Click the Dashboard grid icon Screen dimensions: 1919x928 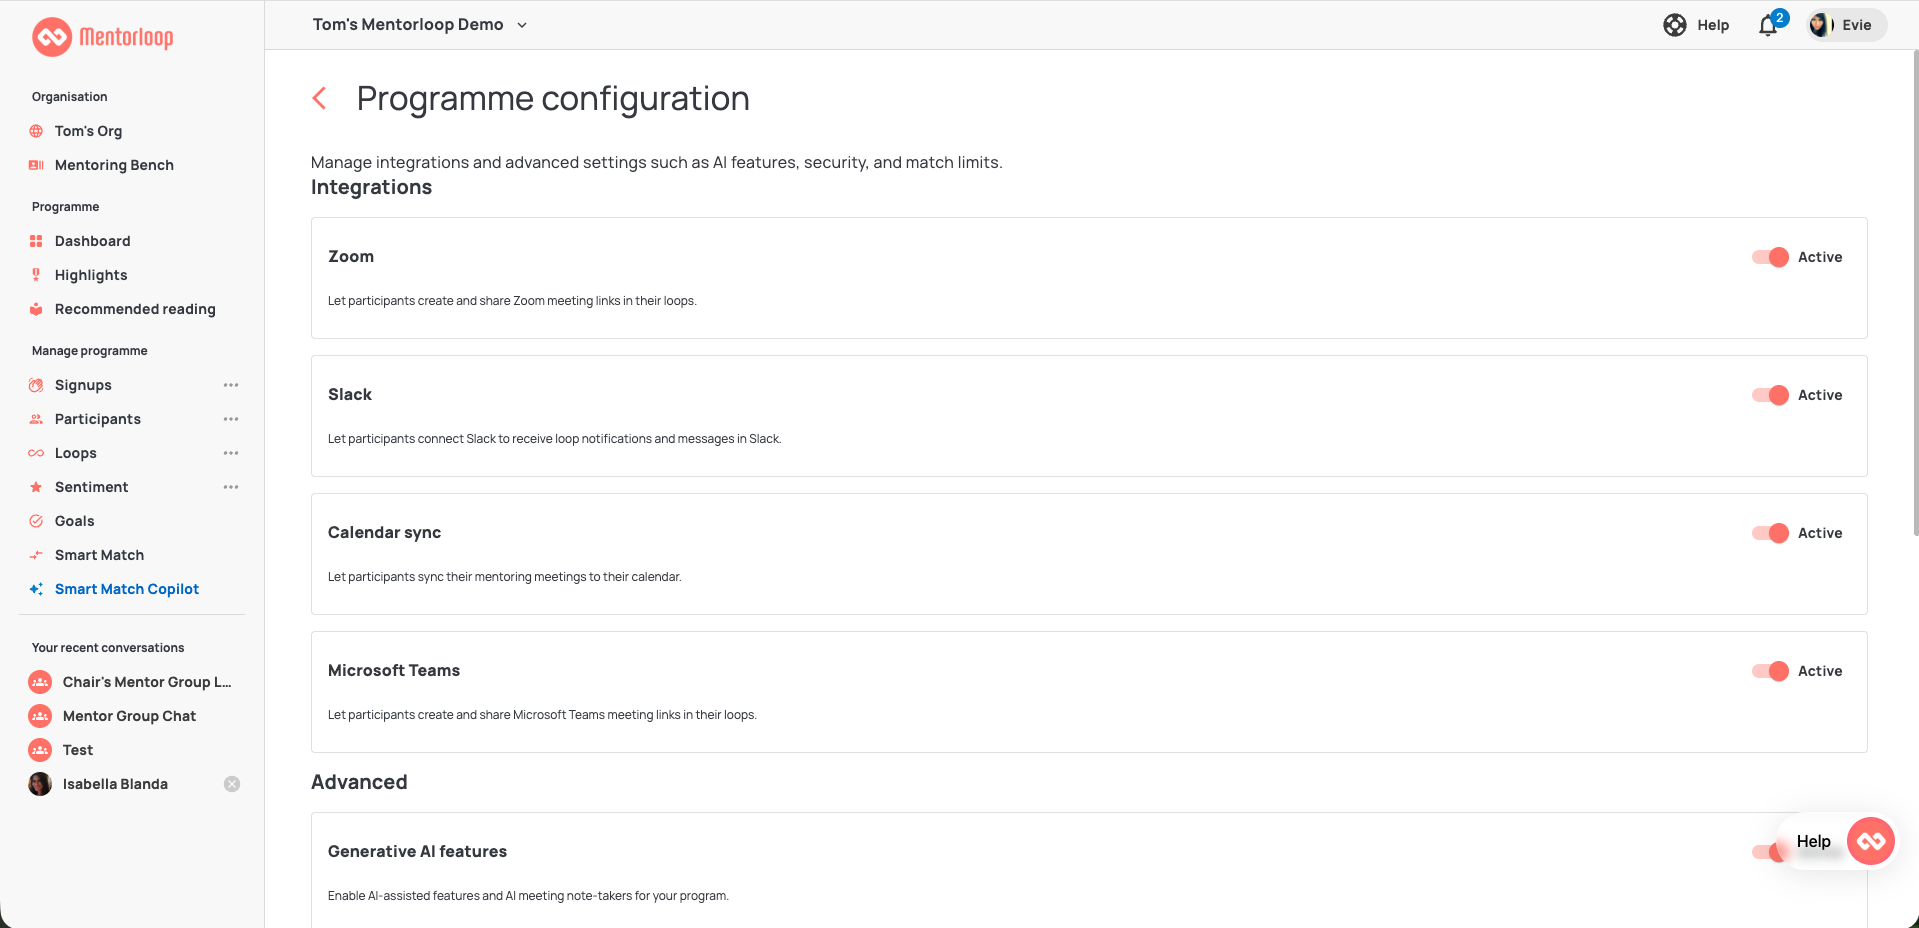point(36,241)
